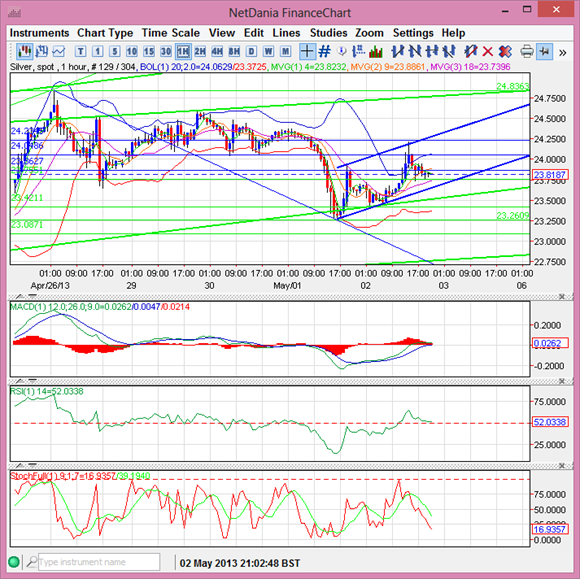Close the MACD study panel

pyautogui.click(x=562, y=297)
